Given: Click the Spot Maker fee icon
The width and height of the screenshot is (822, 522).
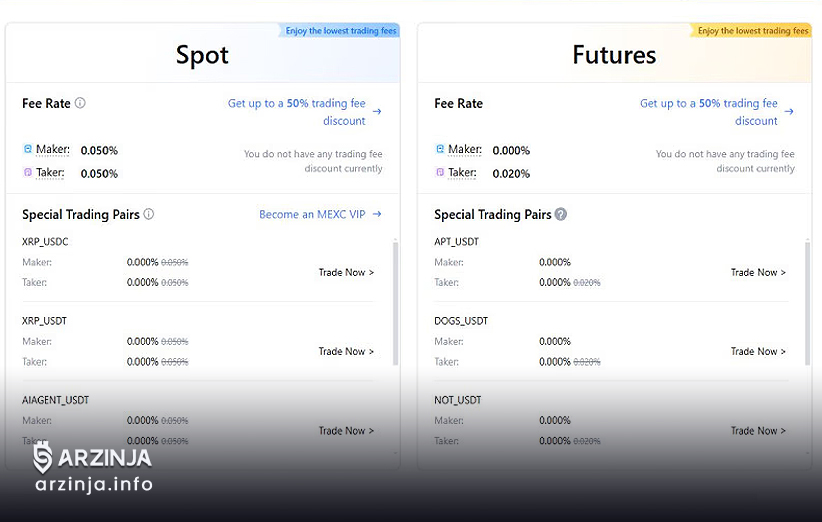Looking at the screenshot, I should [28, 150].
